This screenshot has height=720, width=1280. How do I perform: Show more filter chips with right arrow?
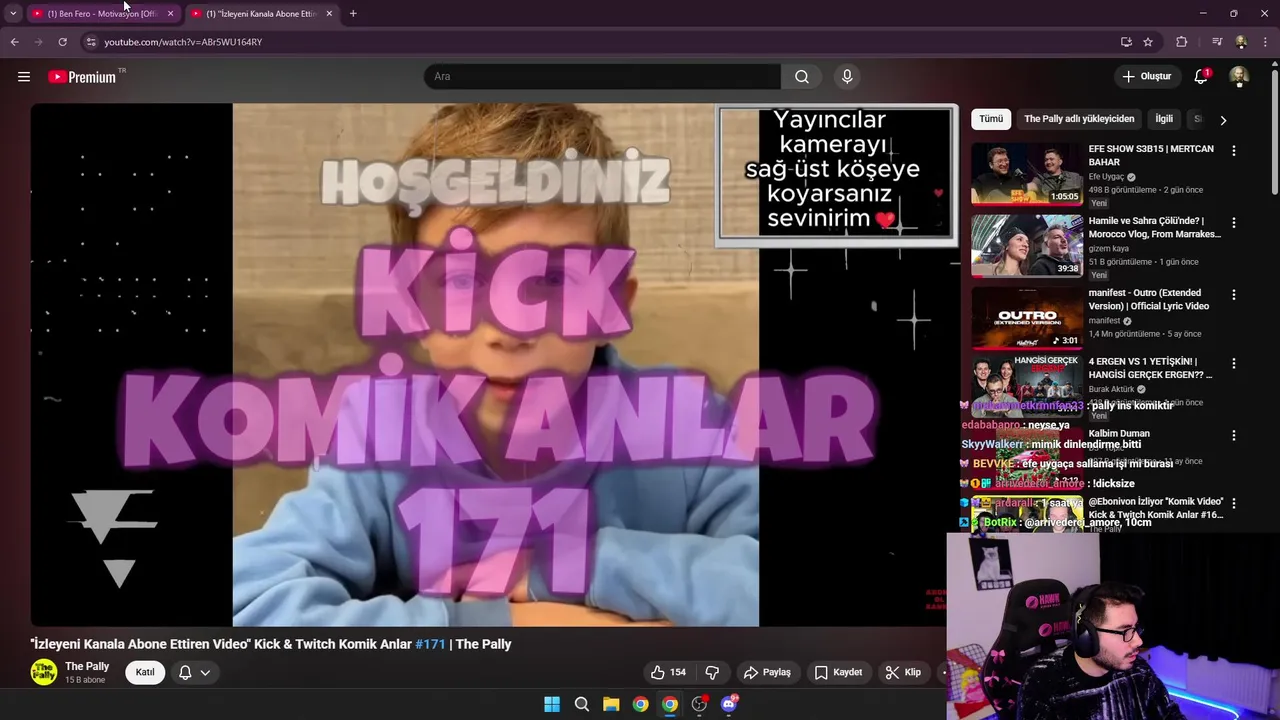(x=1222, y=120)
